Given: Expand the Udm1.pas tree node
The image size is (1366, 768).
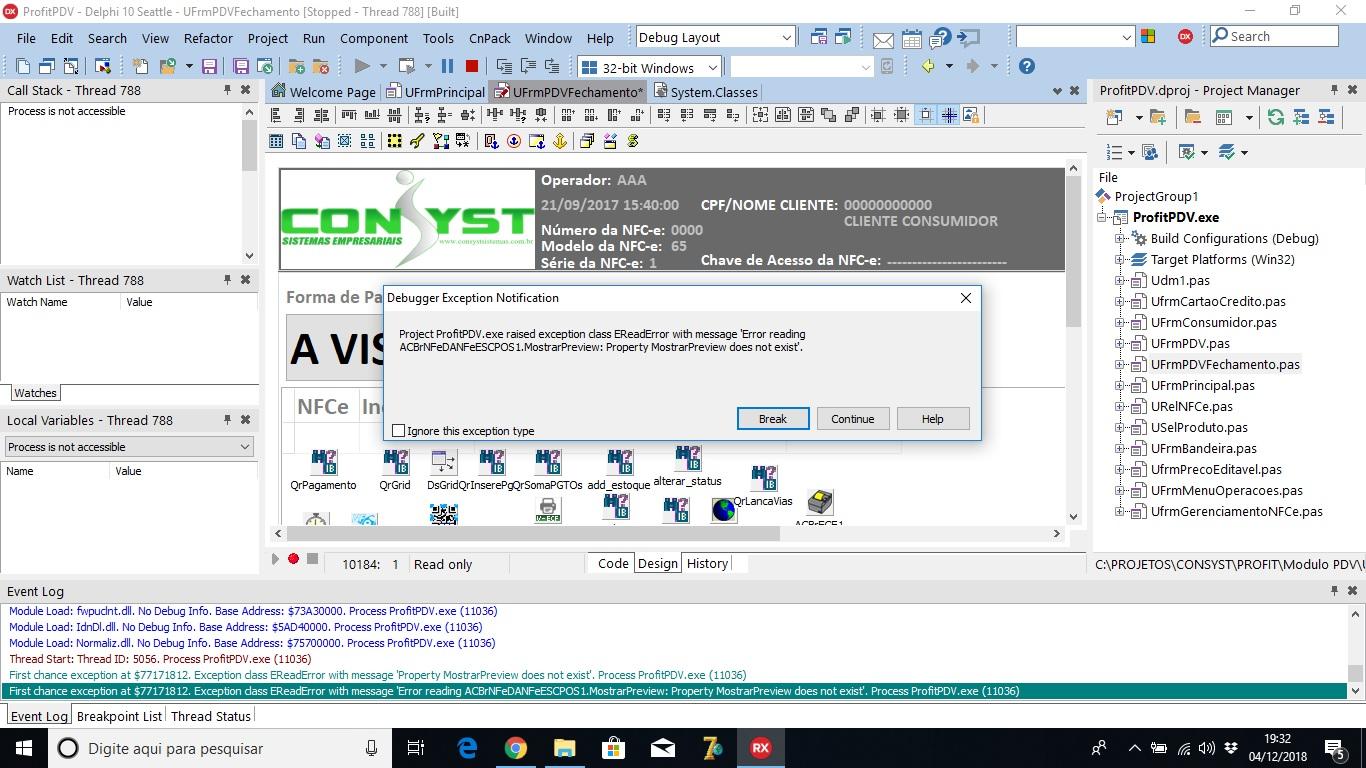Looking at the screenshot, I should pos(1120,281).
